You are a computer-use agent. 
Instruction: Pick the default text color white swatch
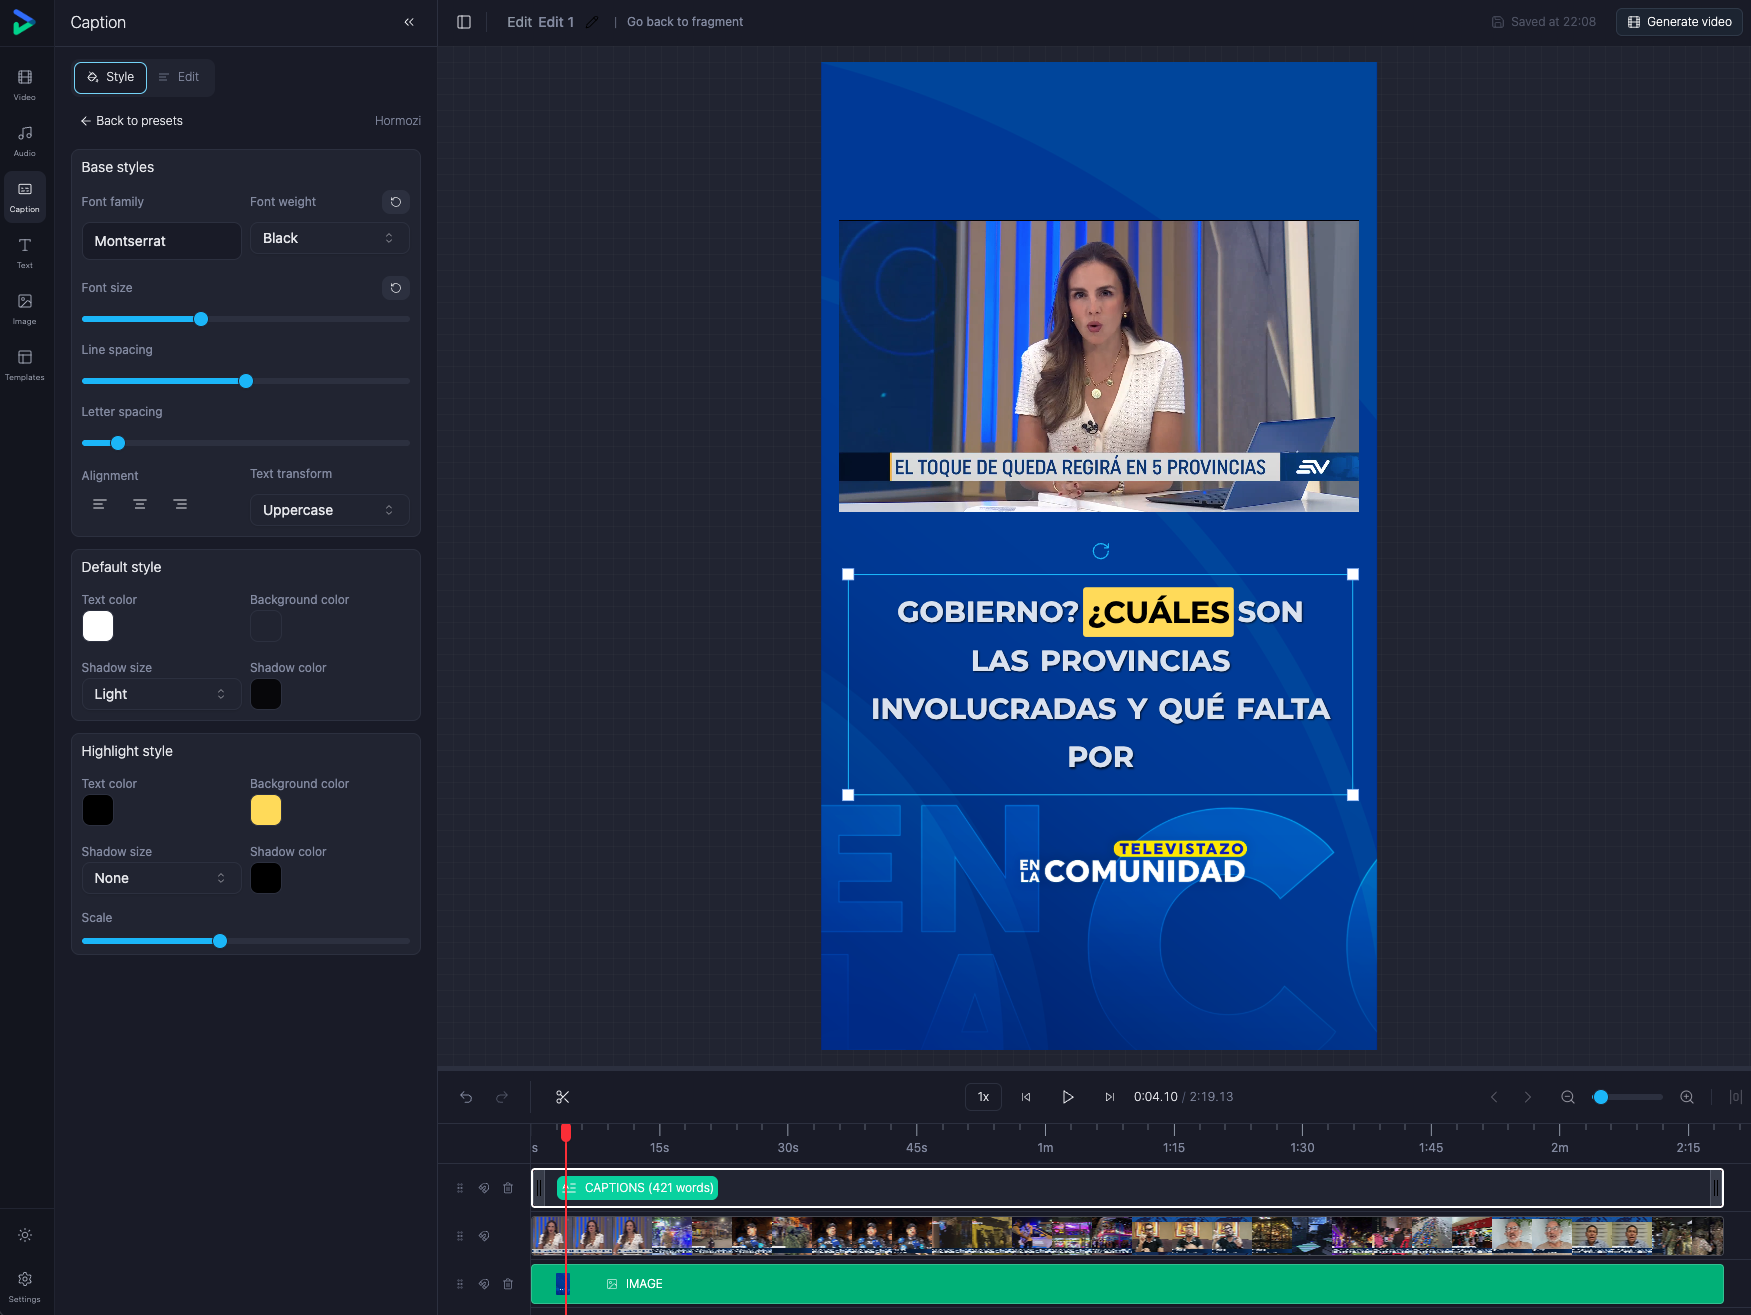[98, 626]
